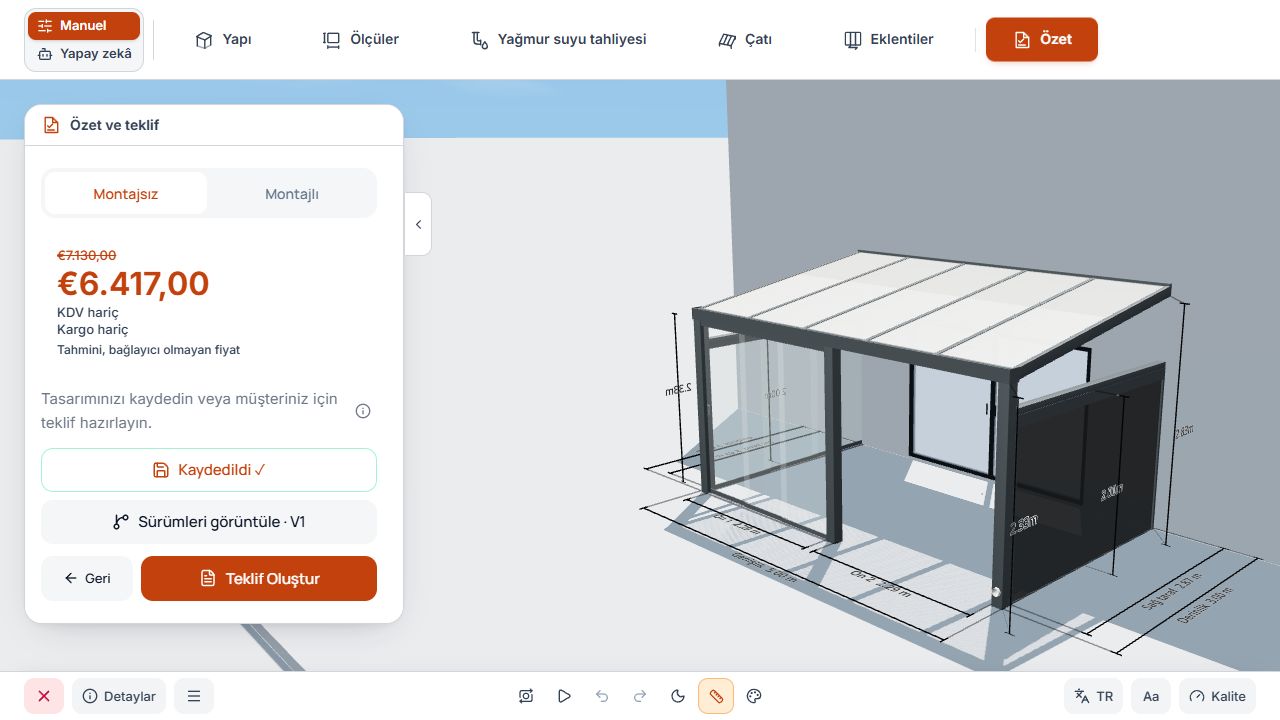Open the TR language selector
This screenshot has width=1280, height=720.
pos(1093,696)
